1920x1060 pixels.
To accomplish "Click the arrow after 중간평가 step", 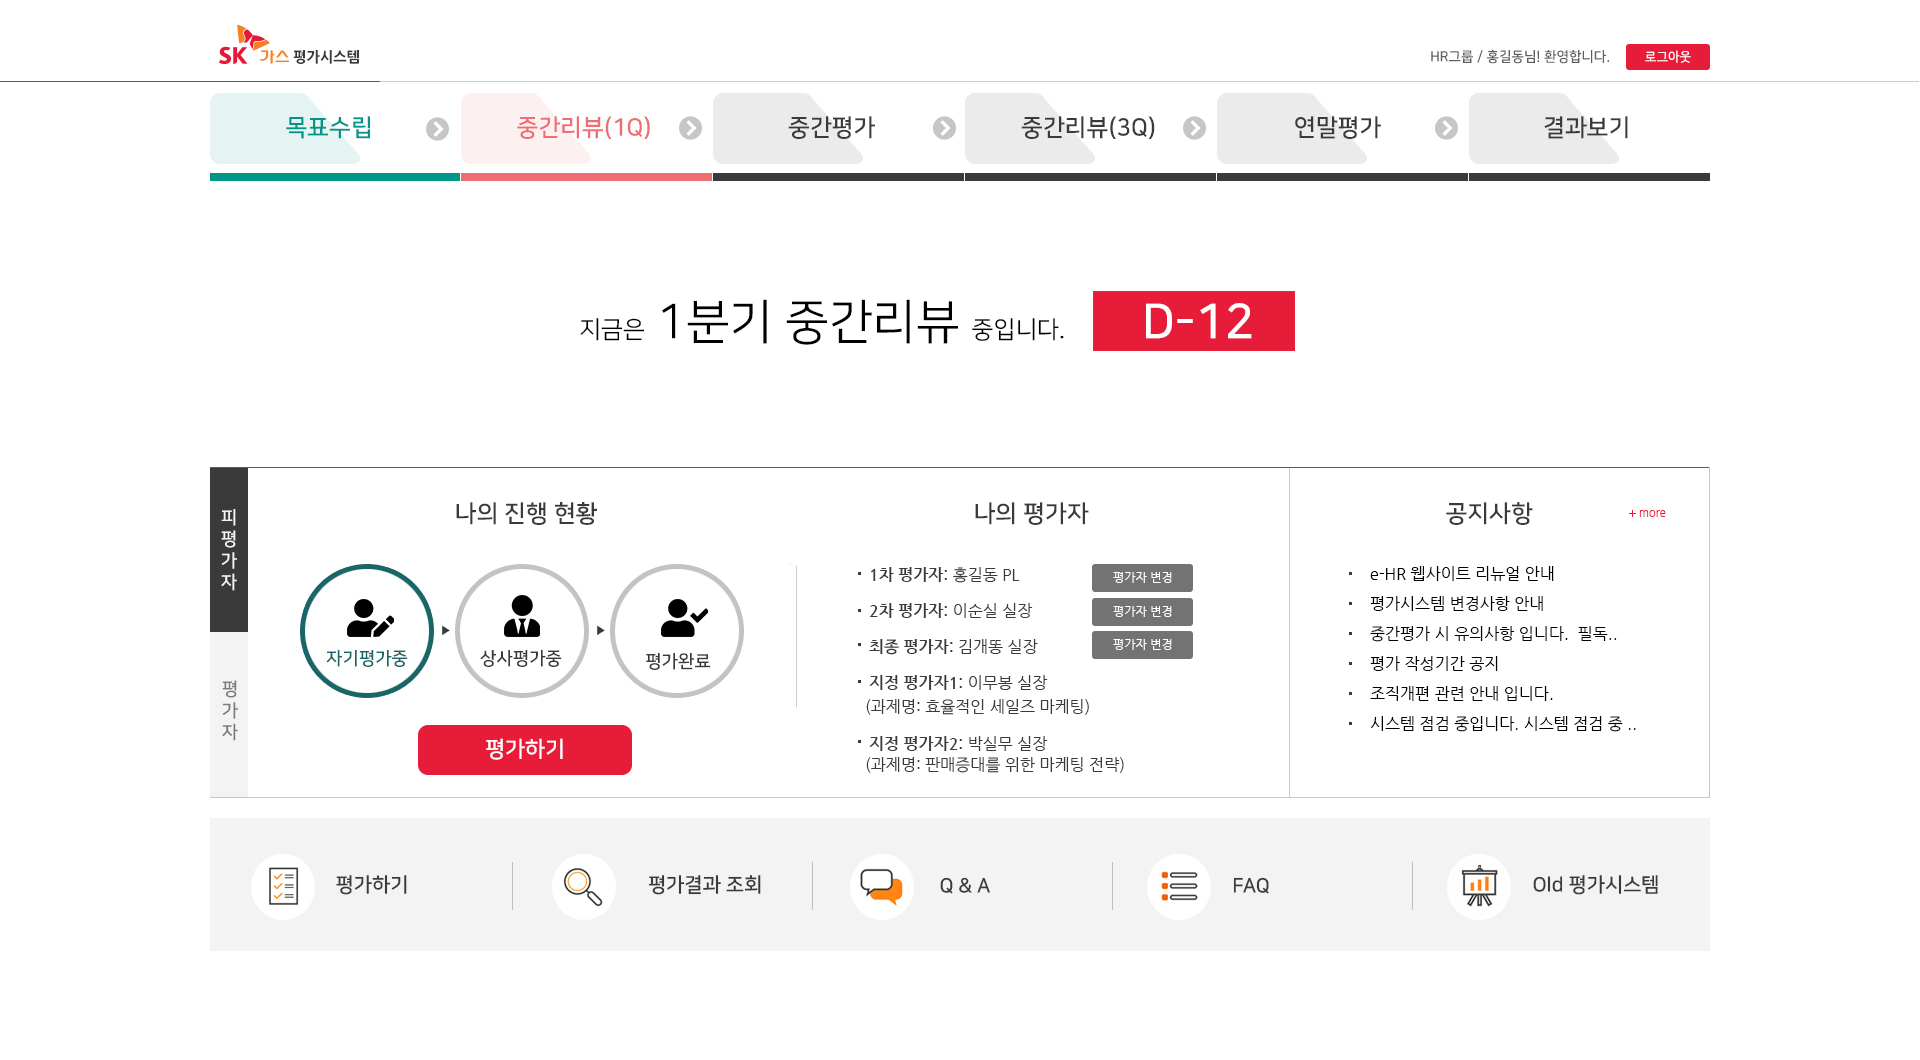I will click(944, 129).
